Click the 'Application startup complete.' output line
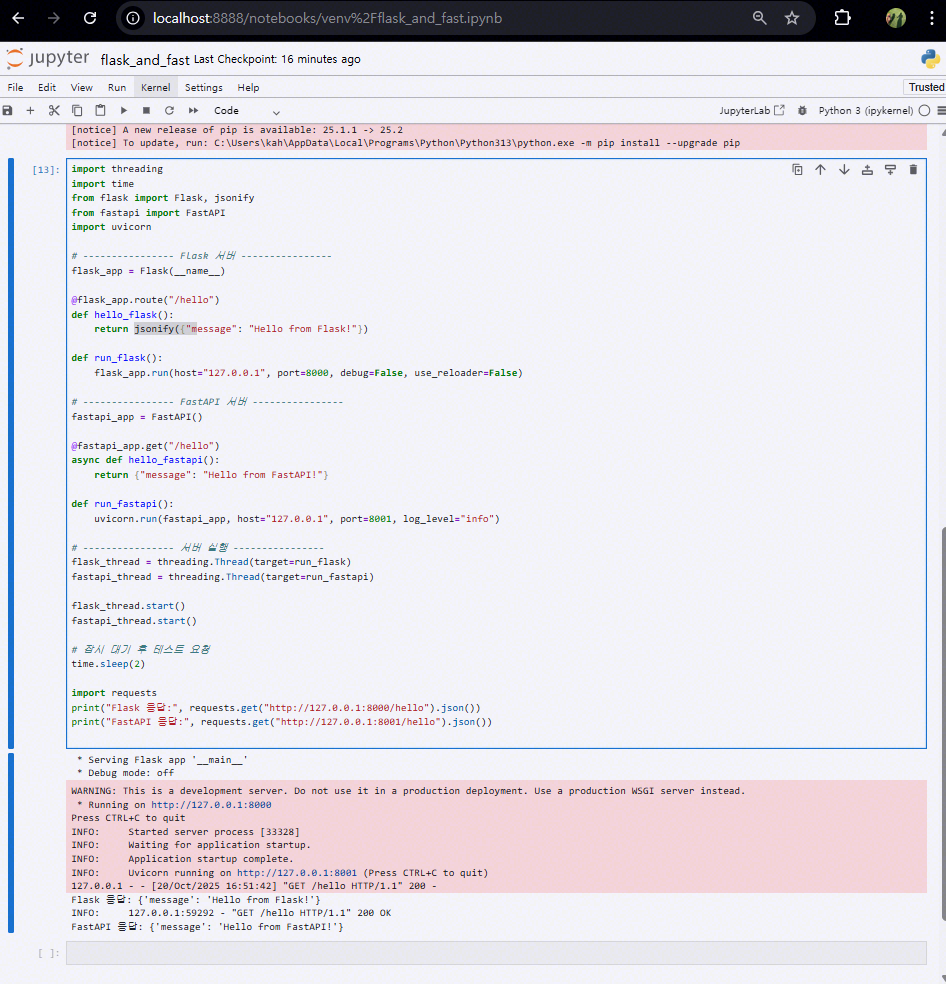This screenshot has width=946, height=984. (181, 858)
